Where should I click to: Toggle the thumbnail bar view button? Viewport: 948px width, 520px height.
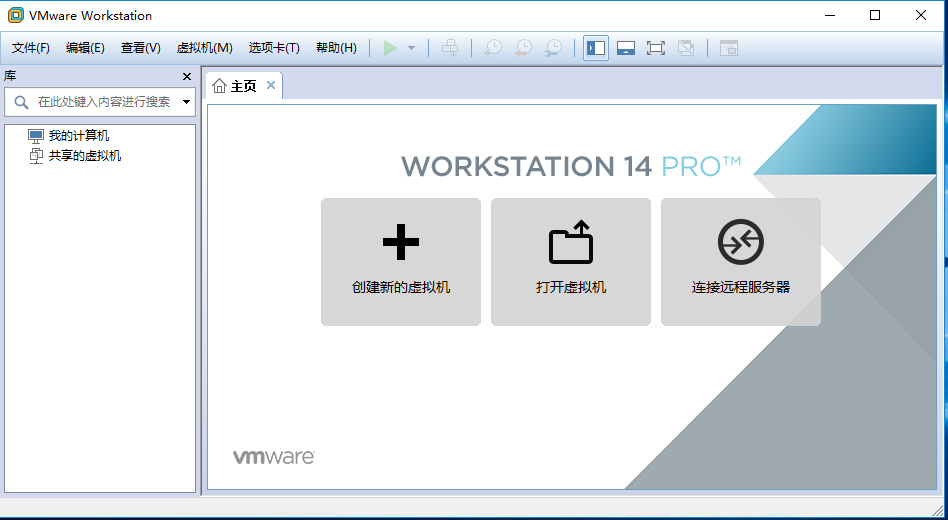click(626, 48)
